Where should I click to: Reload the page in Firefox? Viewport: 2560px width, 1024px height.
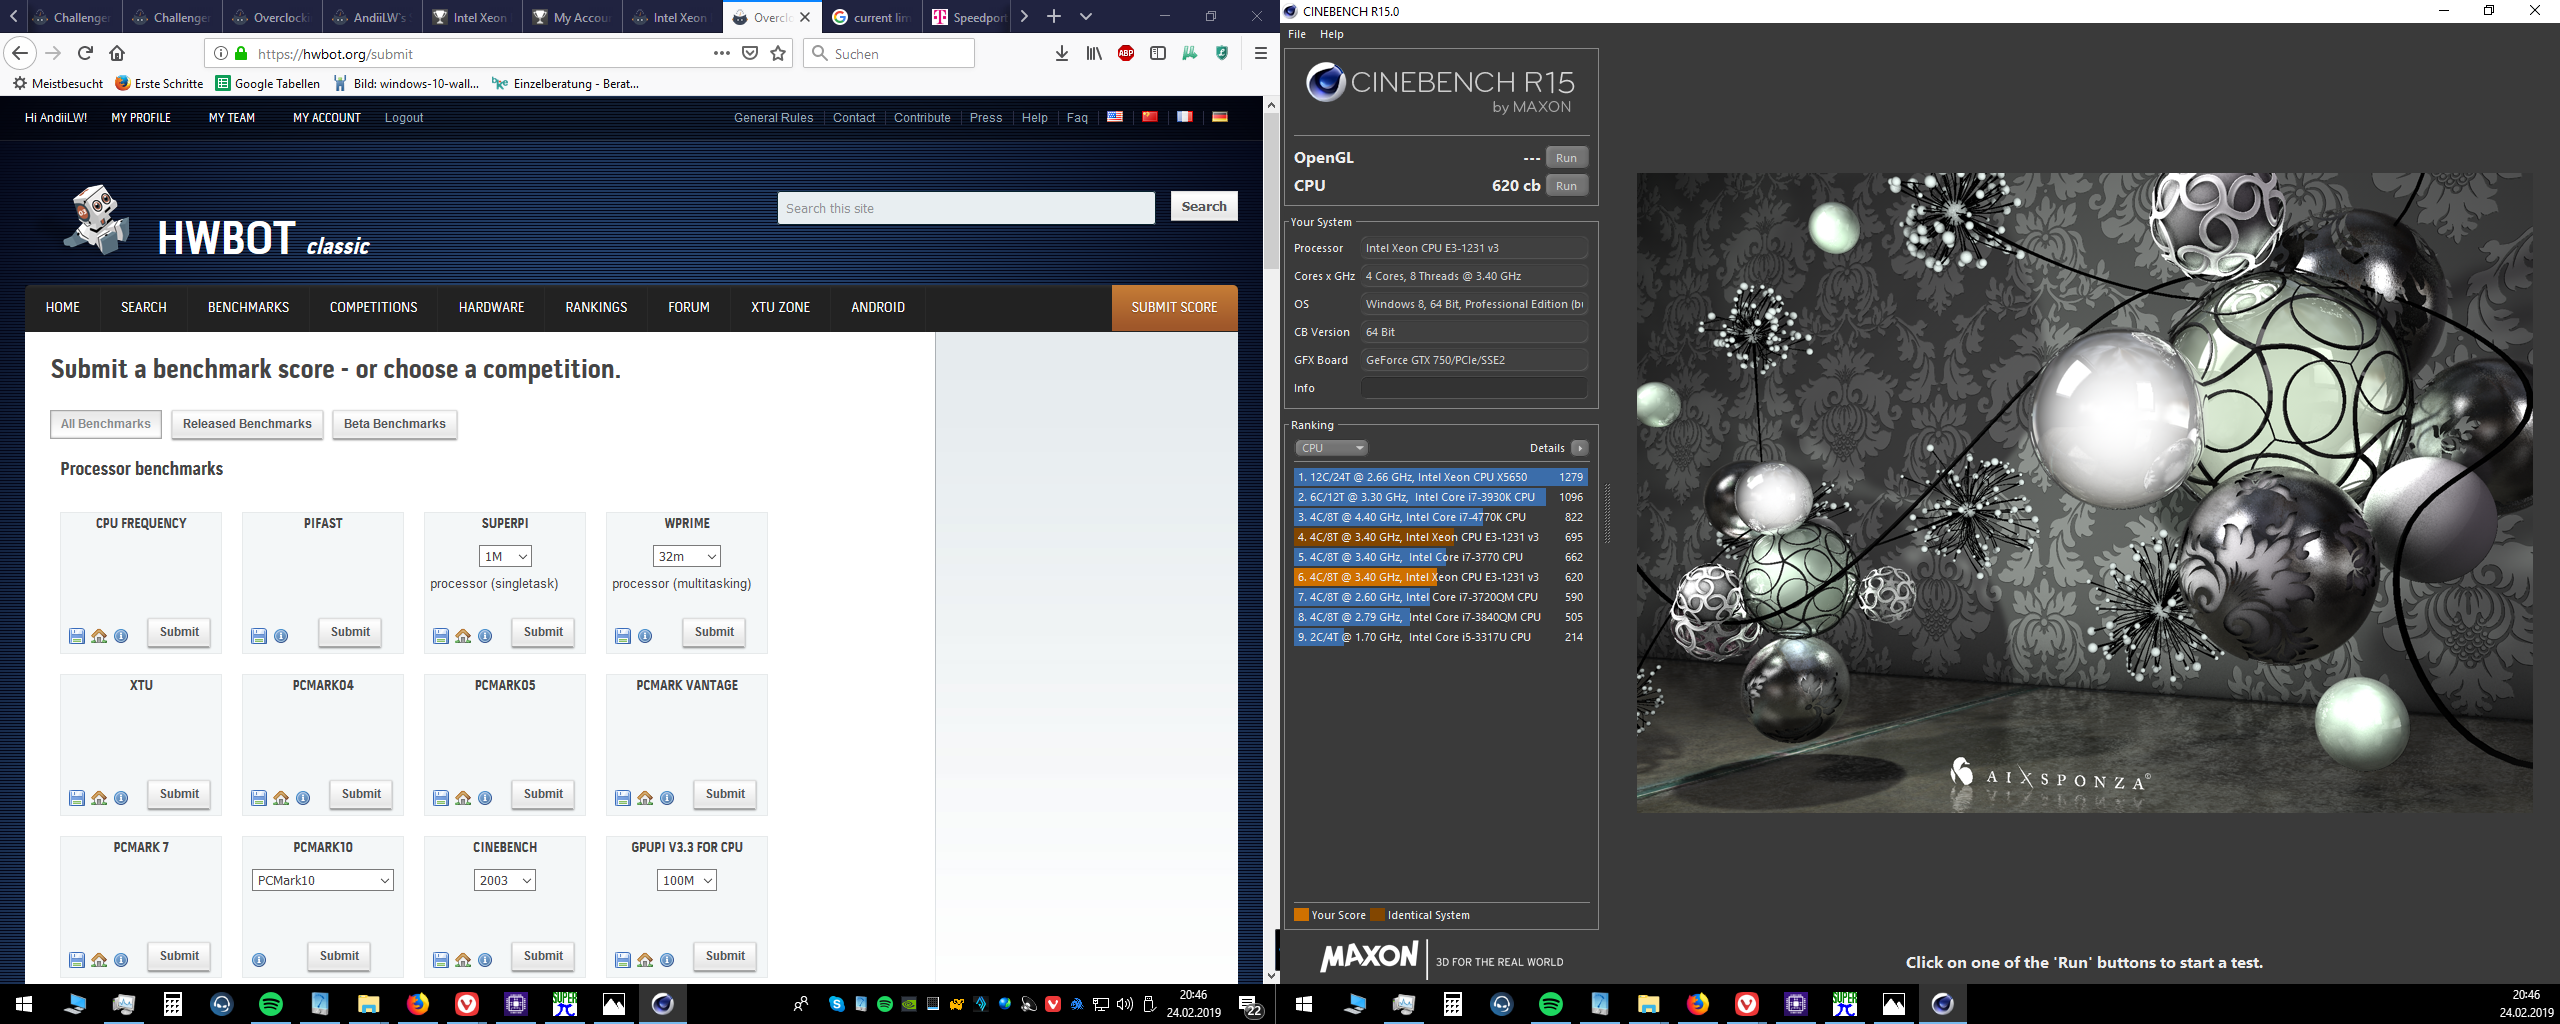[85, 53]
